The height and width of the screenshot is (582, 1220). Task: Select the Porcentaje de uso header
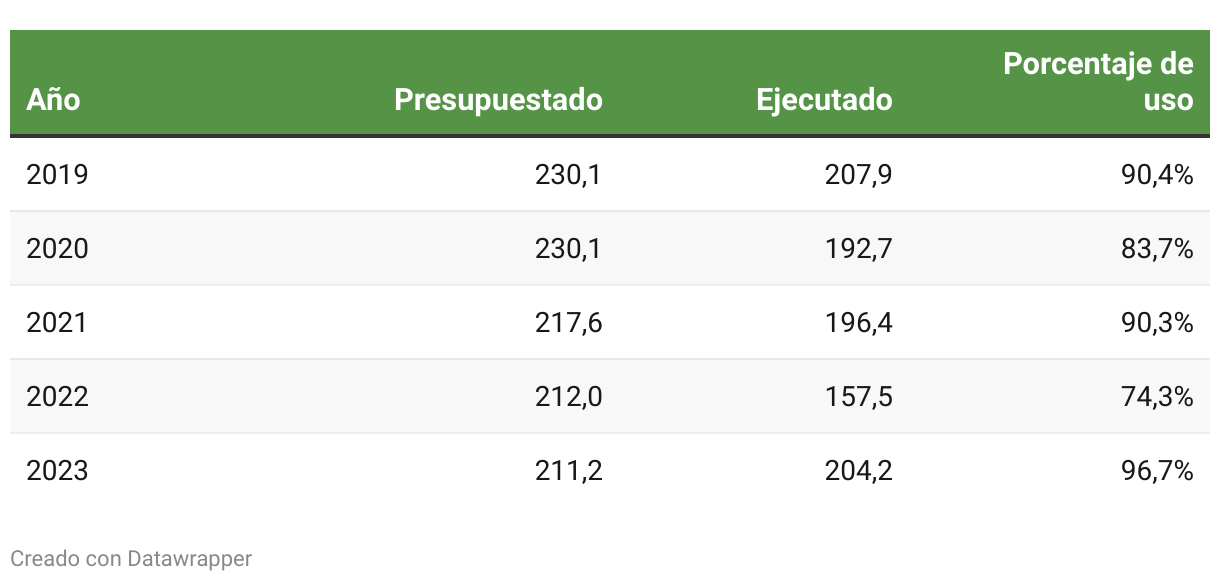pos(1098,82)
